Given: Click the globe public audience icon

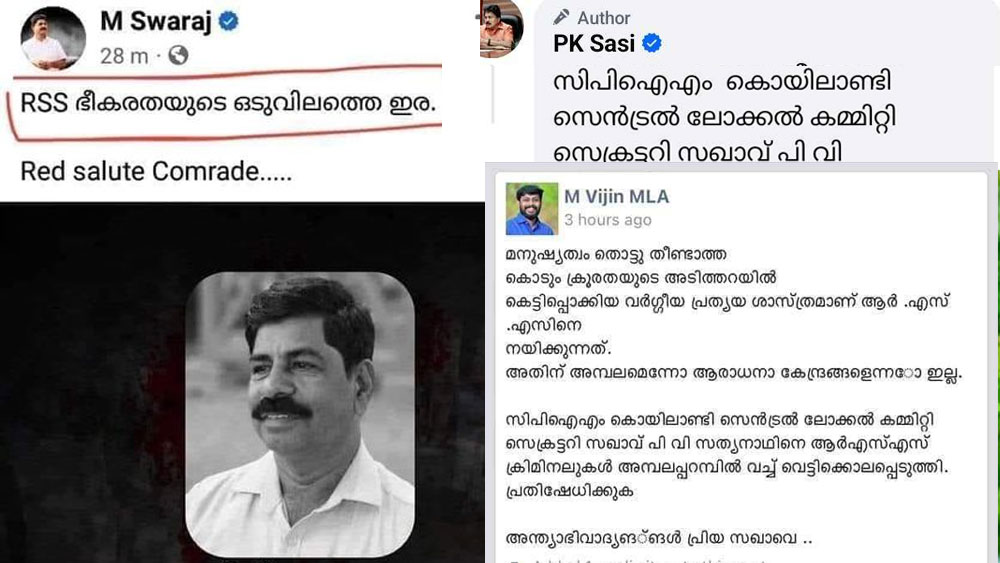Looking at the screenshot, I should [178, 55].
